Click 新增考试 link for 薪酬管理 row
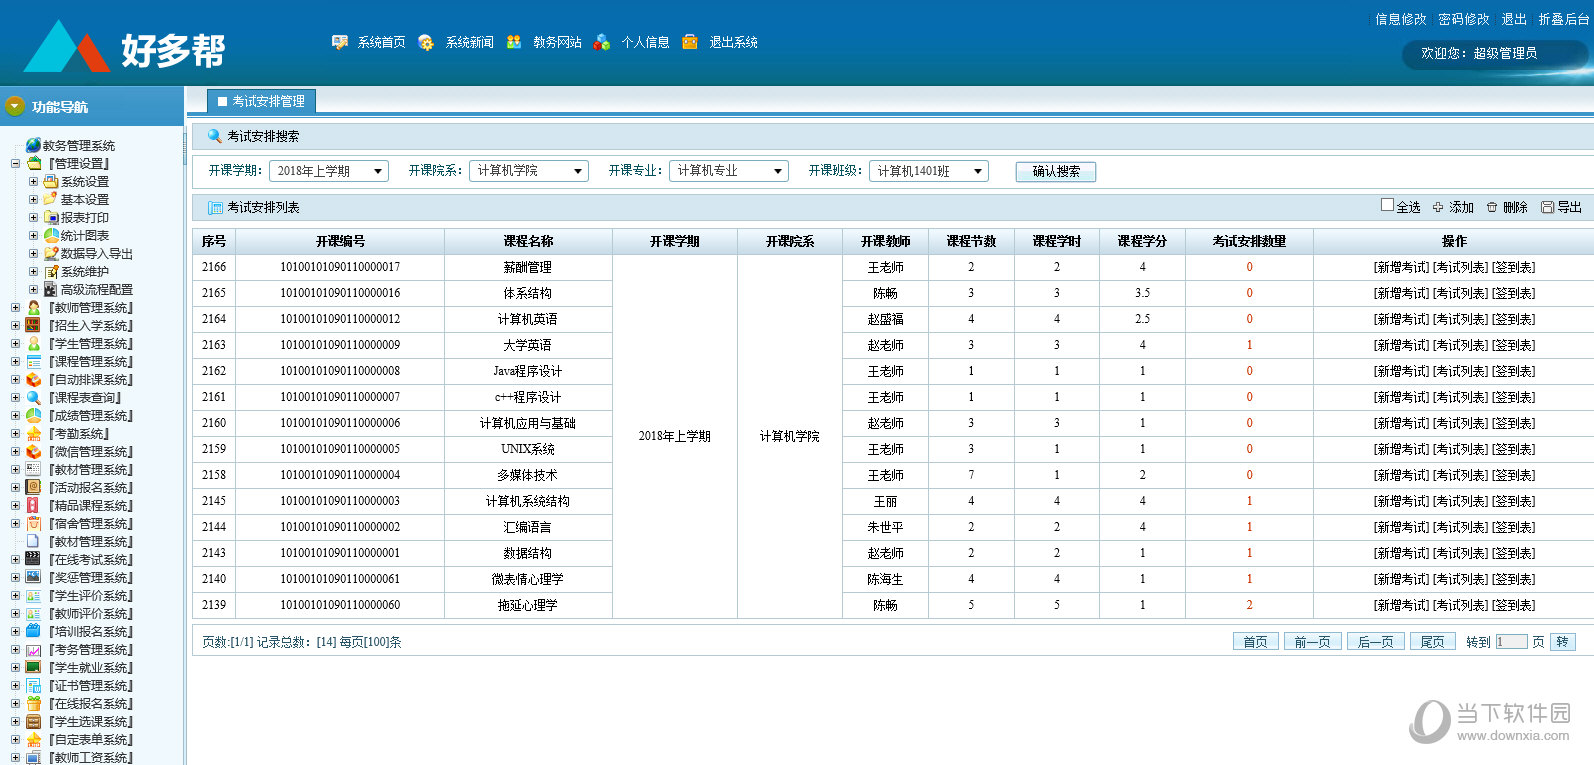This screenshot has height=765, width=1594. [1401, 268]
